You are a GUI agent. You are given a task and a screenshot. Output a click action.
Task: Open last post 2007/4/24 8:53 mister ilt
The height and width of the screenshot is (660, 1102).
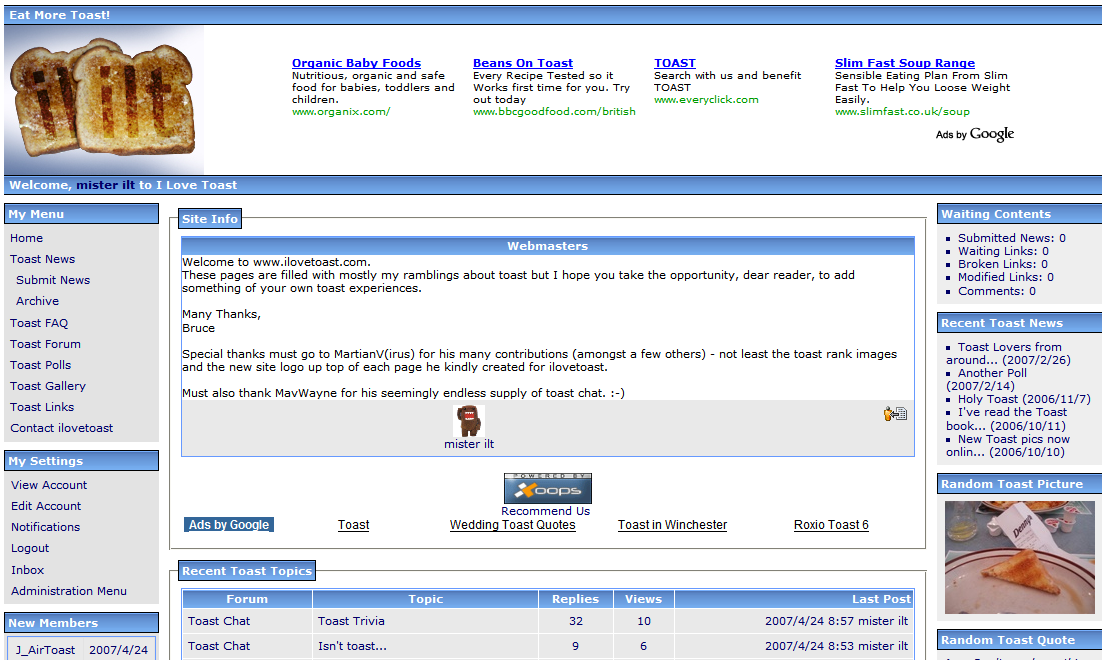tap(836, 647)
